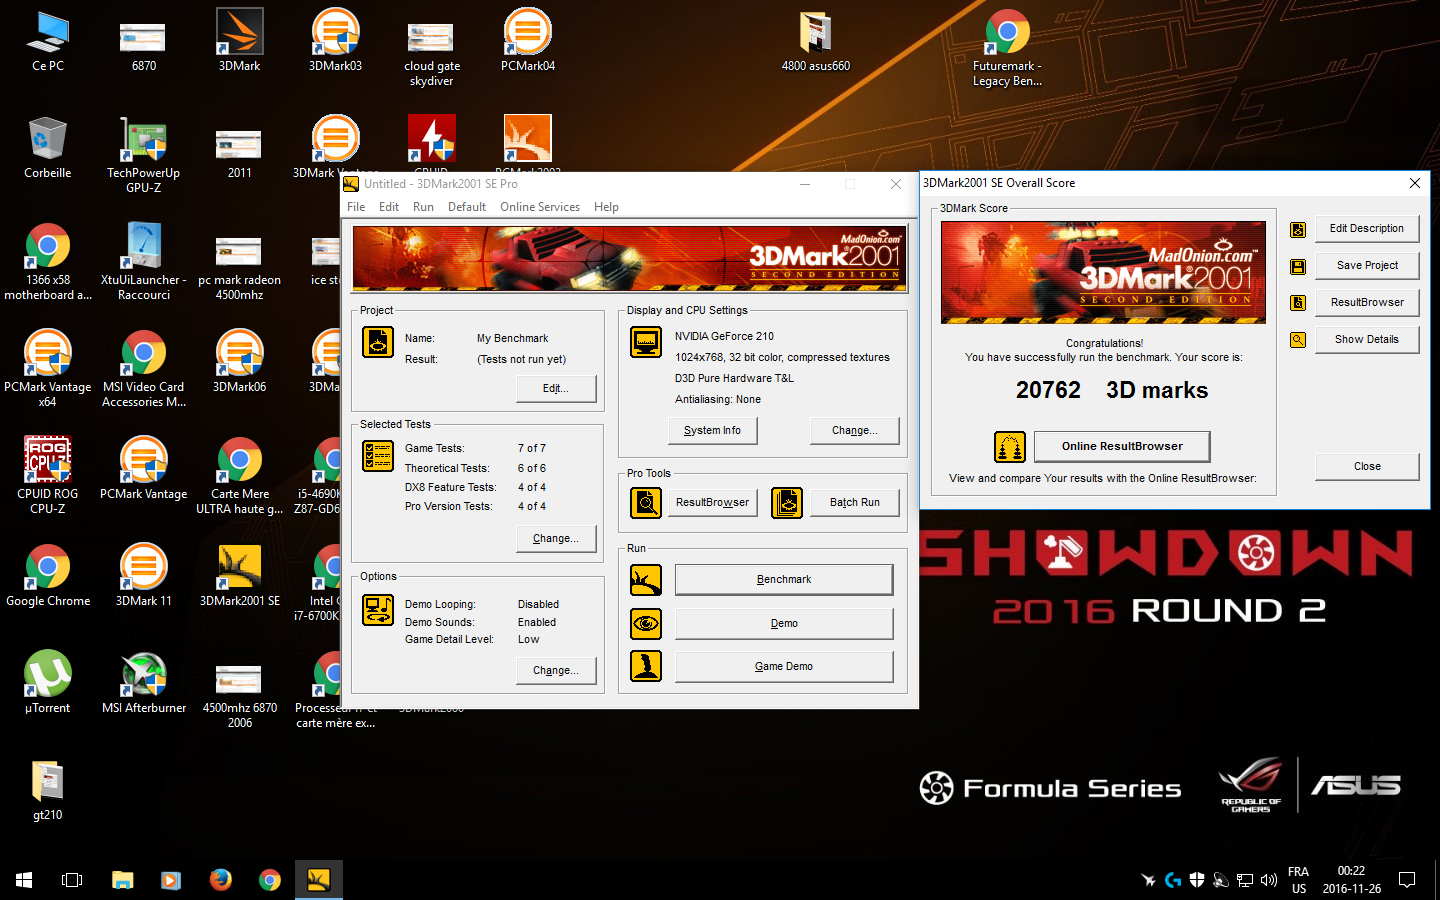The height and width of the screenshot is (900, 1440).
Task: Click the Save Project button
Action: [1366, 266]
